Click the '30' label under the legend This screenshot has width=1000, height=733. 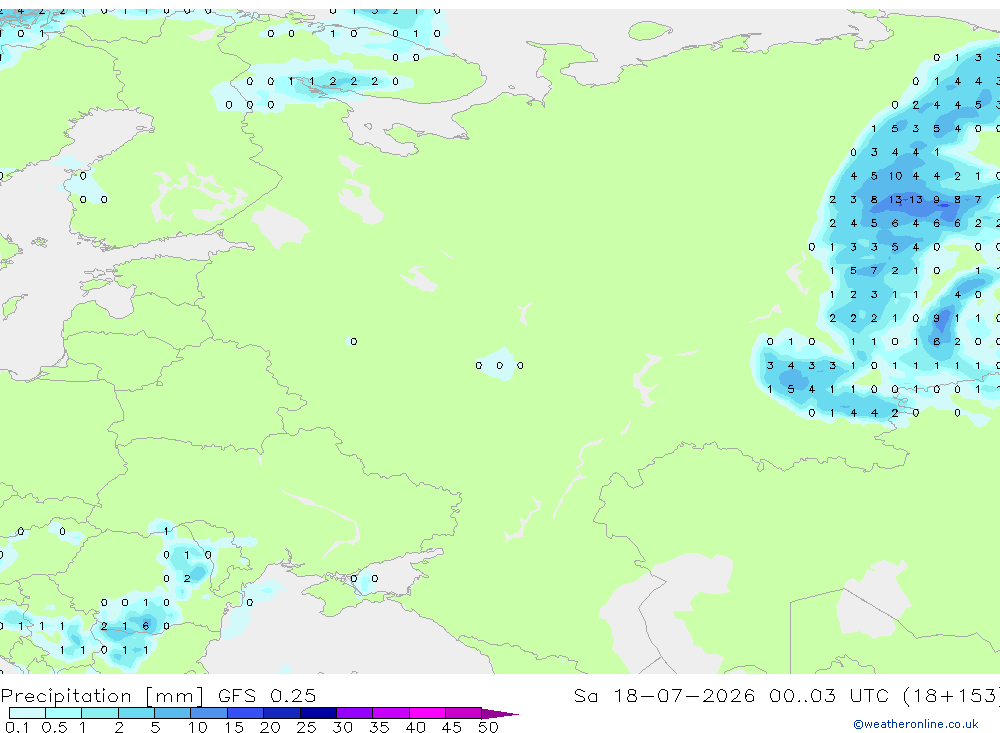click(342, 727)
